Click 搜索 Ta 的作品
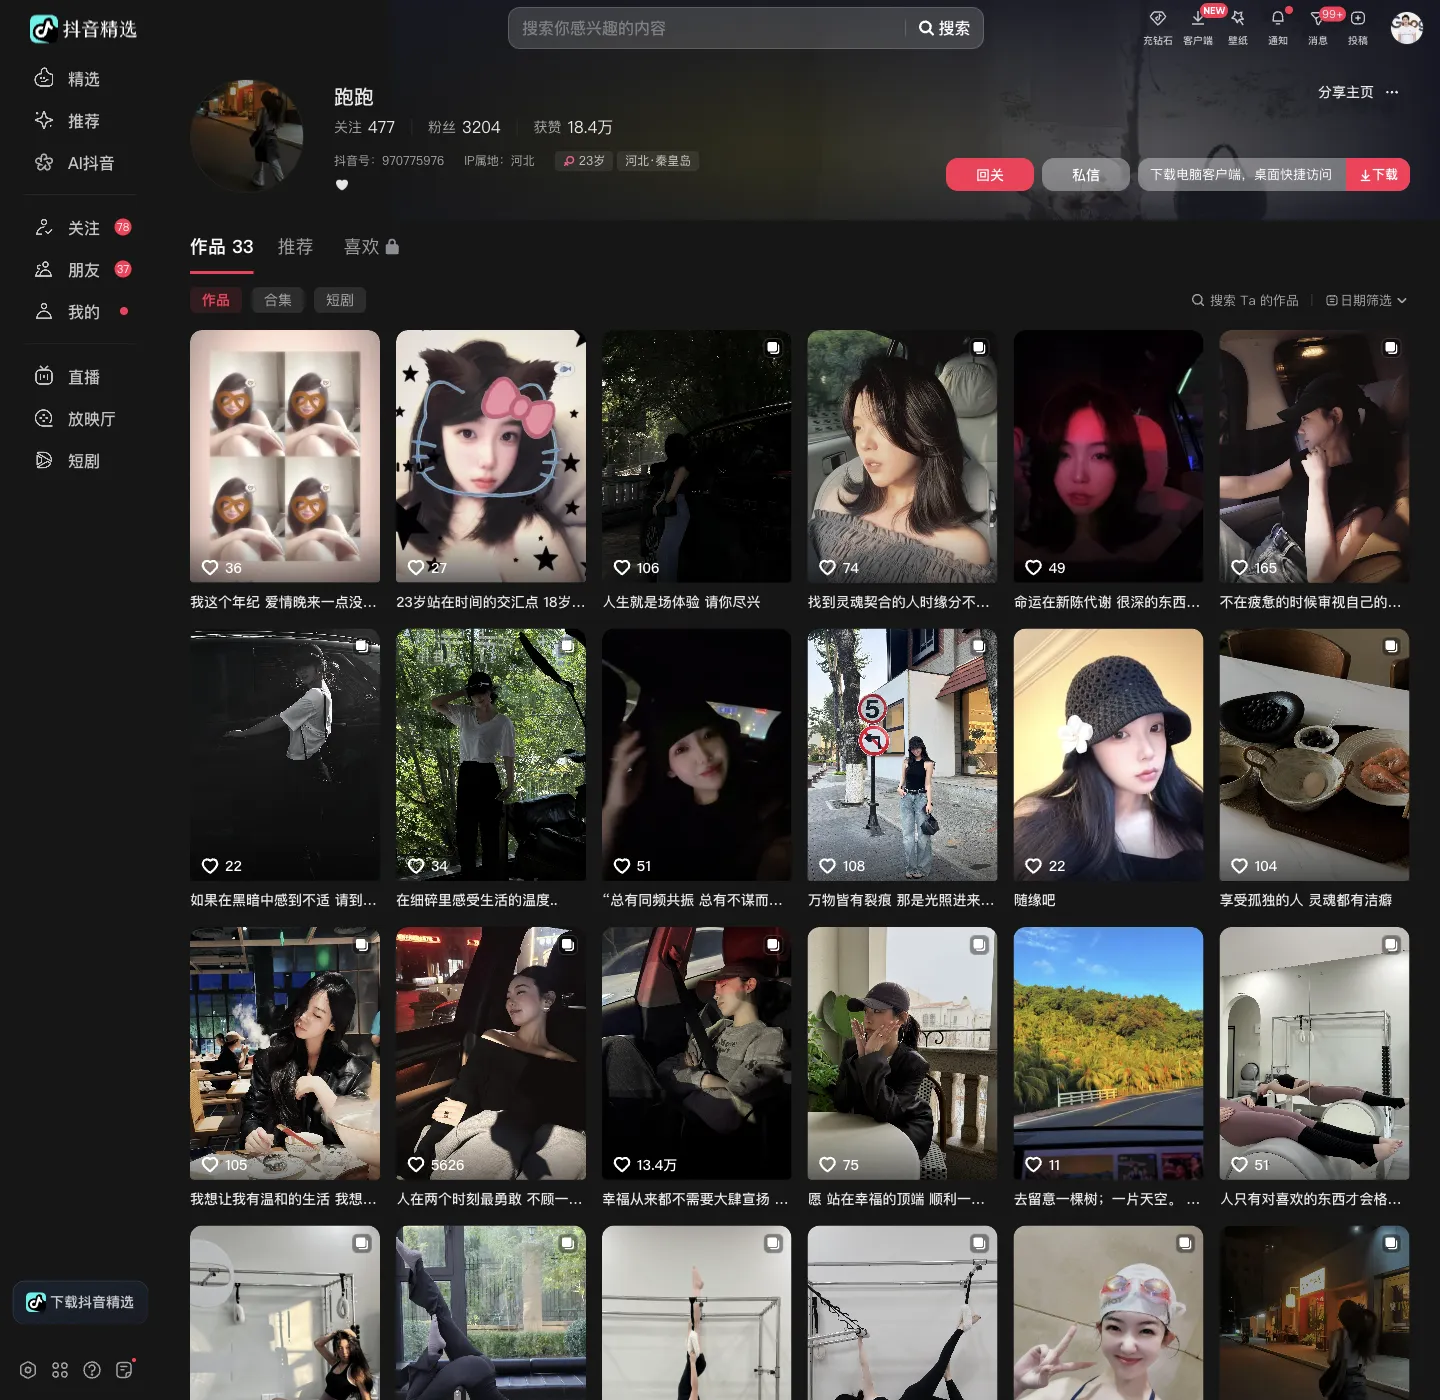This screenshot has width=1440, height=1400. (x=1245, y=300)
